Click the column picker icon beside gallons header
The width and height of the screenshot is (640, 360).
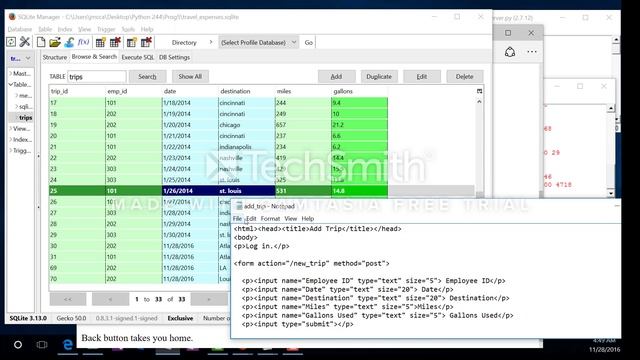[x=479, y=91]
